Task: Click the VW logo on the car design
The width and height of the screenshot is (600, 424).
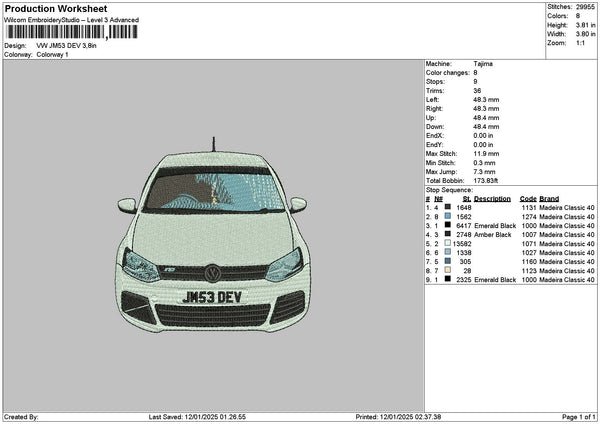Action: pos(212,273)
